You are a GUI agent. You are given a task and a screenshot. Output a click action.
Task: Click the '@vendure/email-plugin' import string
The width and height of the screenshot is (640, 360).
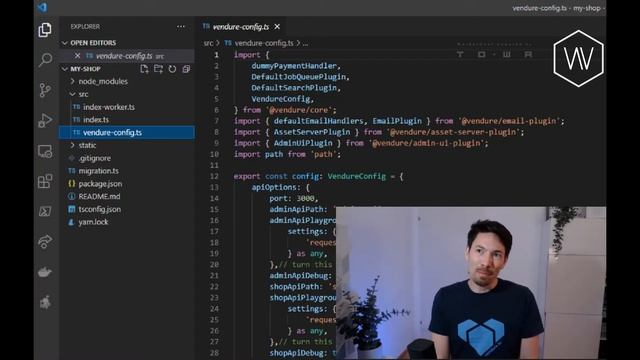pos(509,121)
